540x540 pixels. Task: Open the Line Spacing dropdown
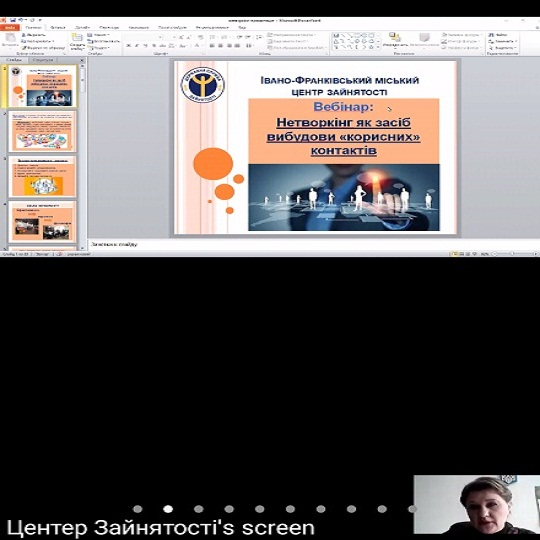click(x=259, y=37)
